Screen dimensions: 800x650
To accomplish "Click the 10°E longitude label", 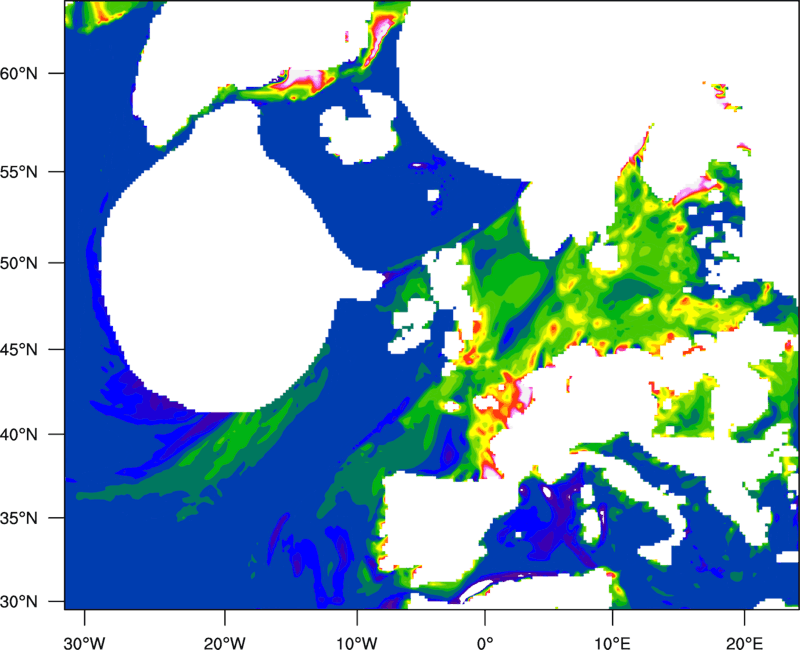I will pos(612,643).
